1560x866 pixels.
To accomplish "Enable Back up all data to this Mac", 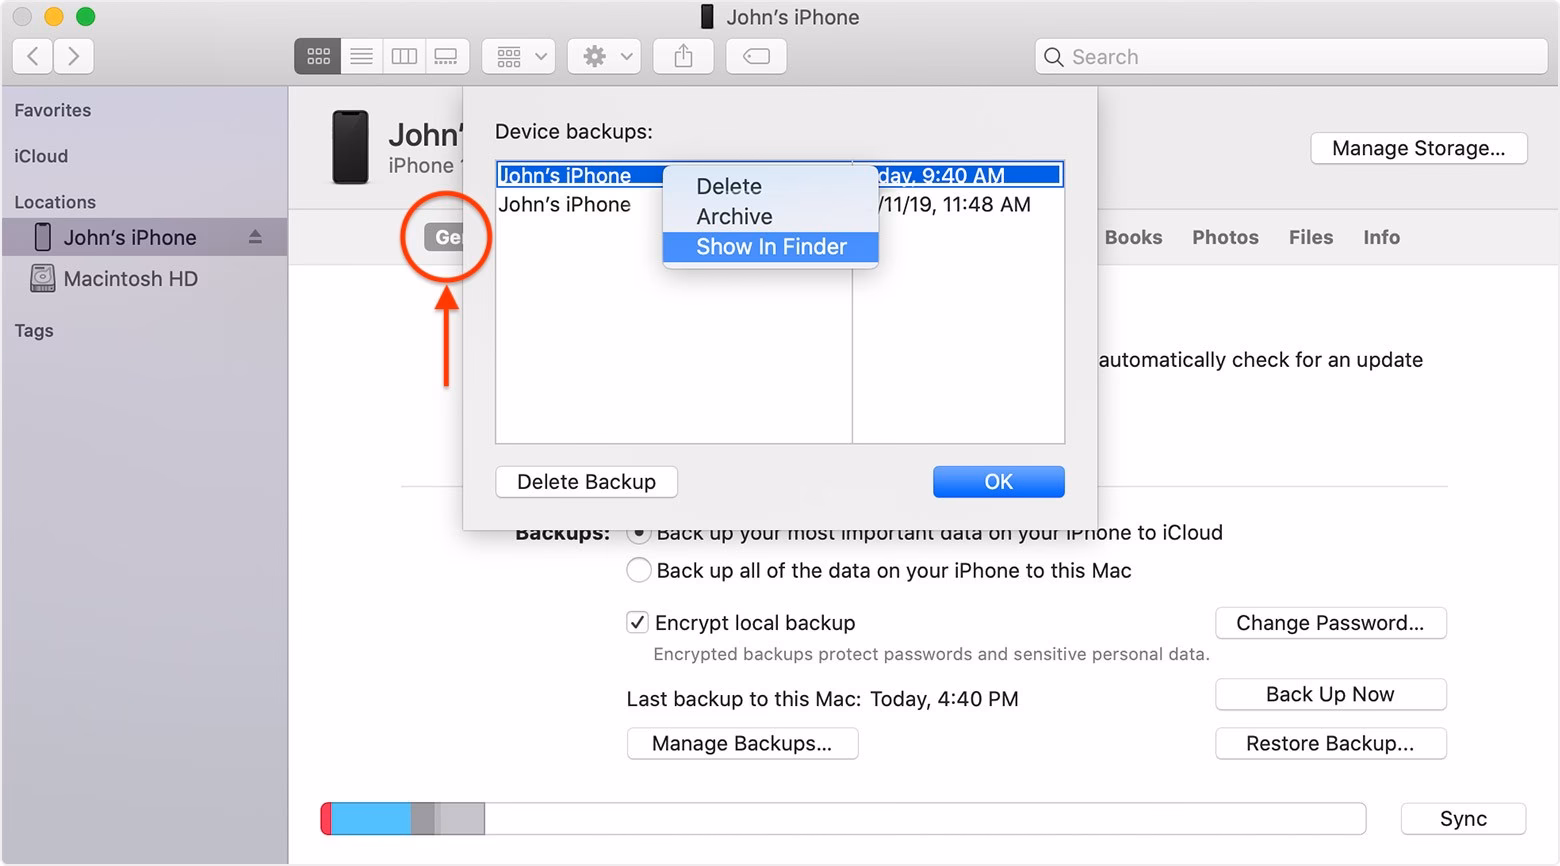I will point(639,570).
